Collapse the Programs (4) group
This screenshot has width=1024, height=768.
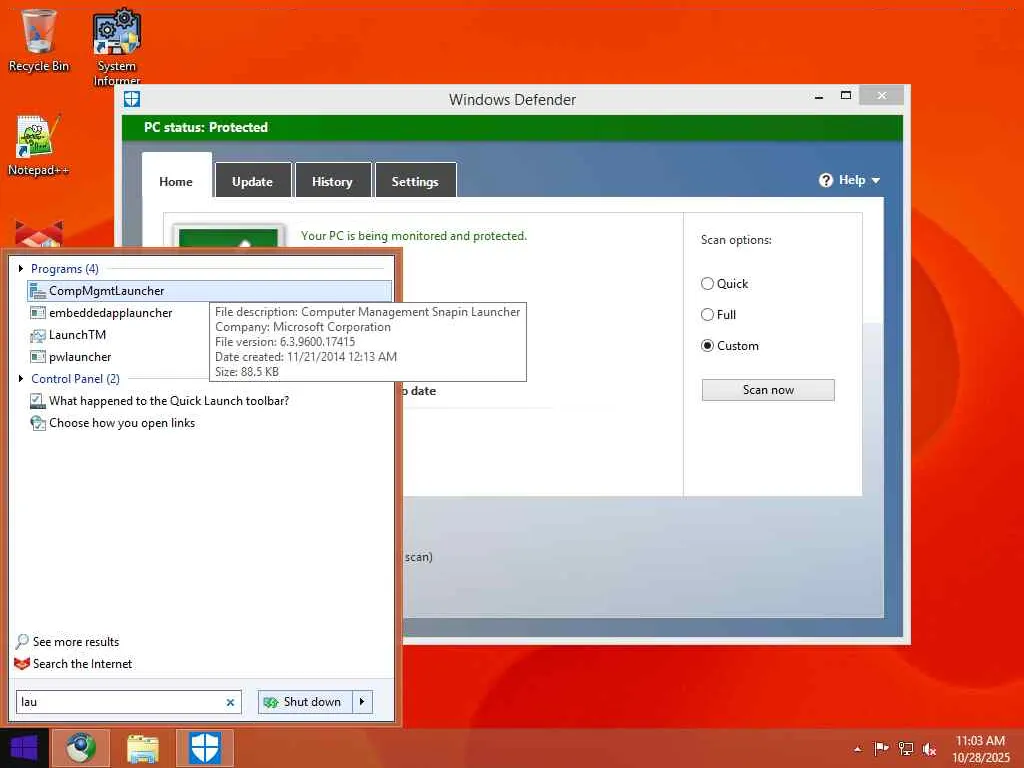point(21,268)
